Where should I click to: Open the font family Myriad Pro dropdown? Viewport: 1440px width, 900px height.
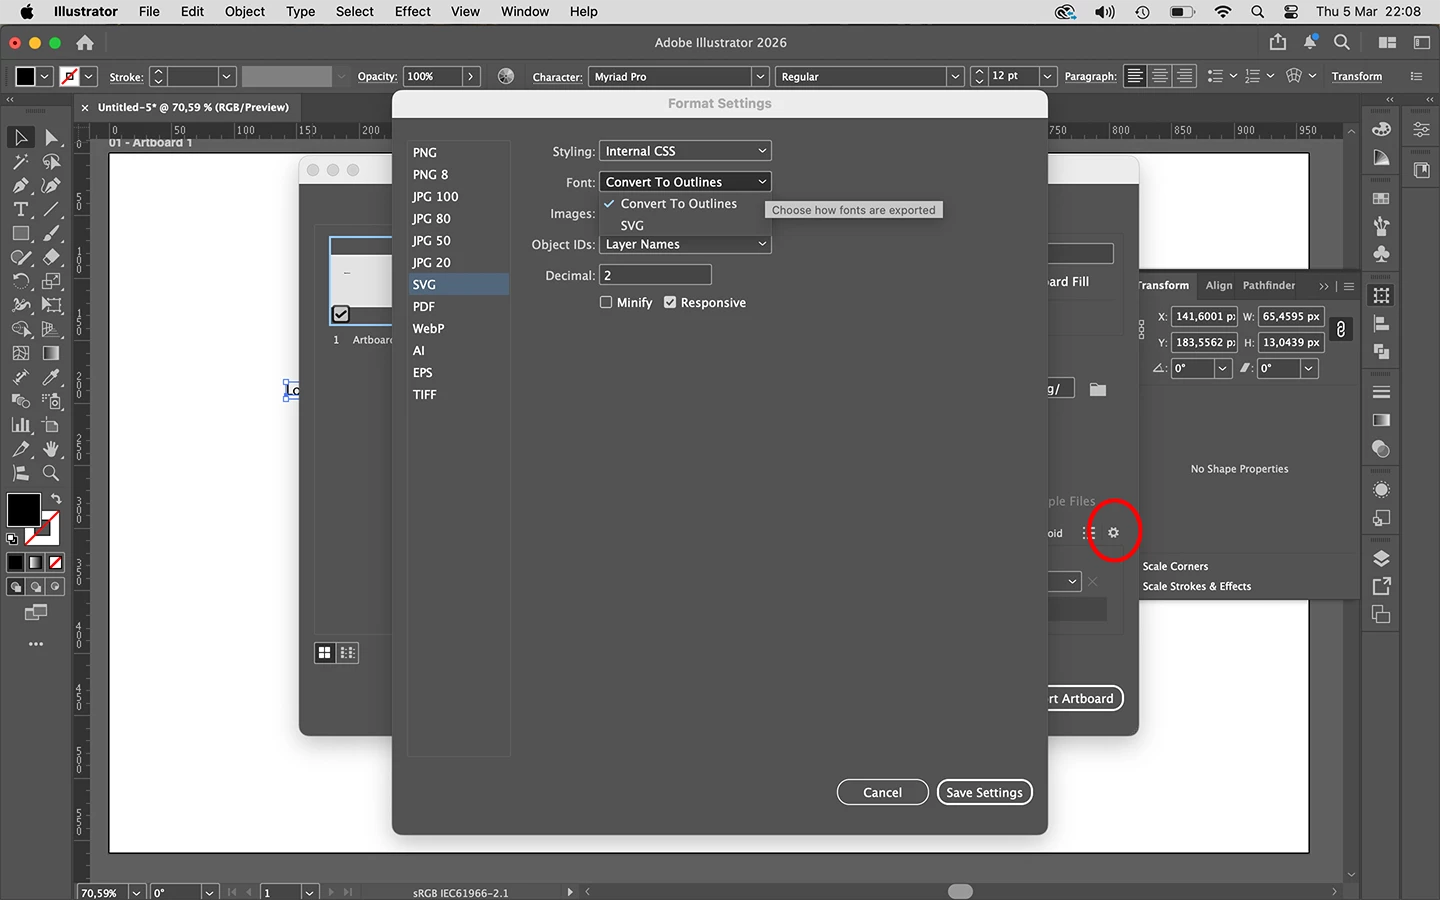[760, 76]
